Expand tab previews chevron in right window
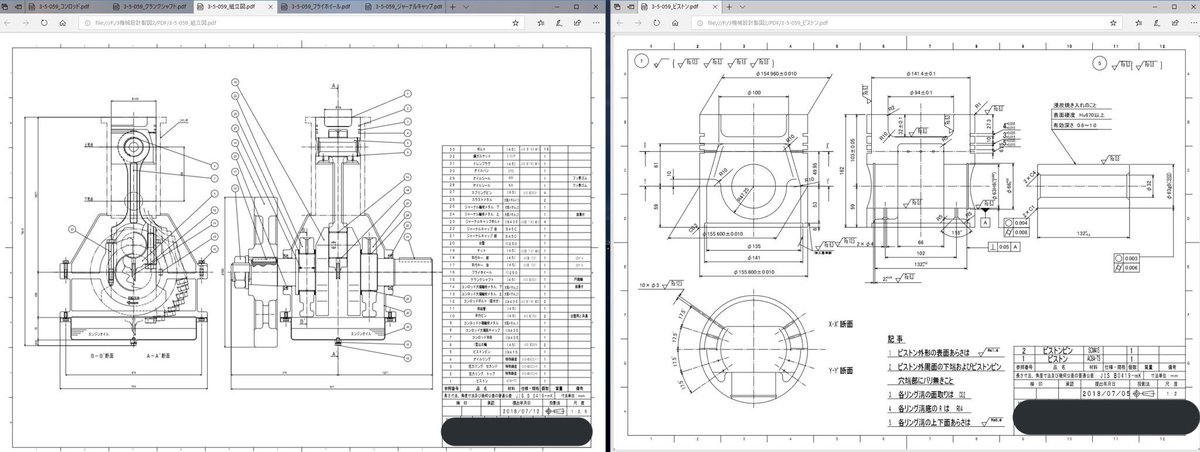 (x=743, y=7)
